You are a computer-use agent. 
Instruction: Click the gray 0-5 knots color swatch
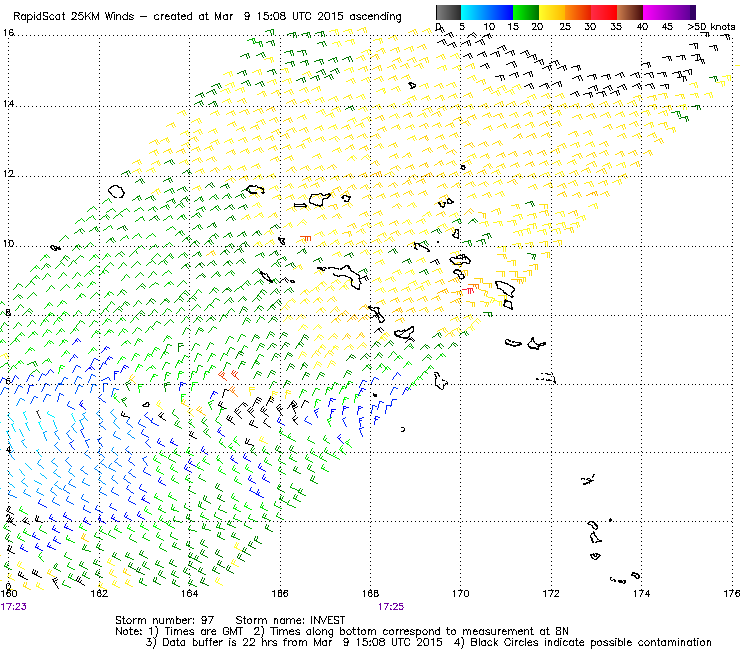tap(448, 12)
